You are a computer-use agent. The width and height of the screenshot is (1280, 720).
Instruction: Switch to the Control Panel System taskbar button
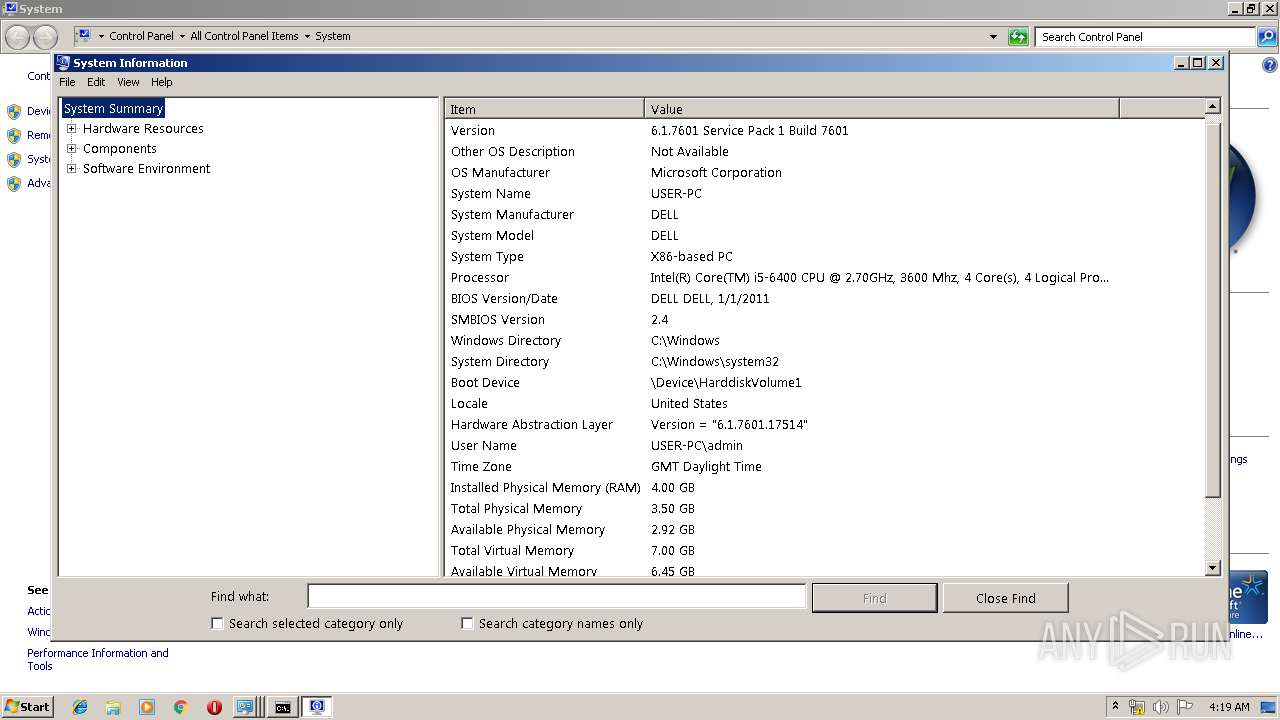click(247, 707)
